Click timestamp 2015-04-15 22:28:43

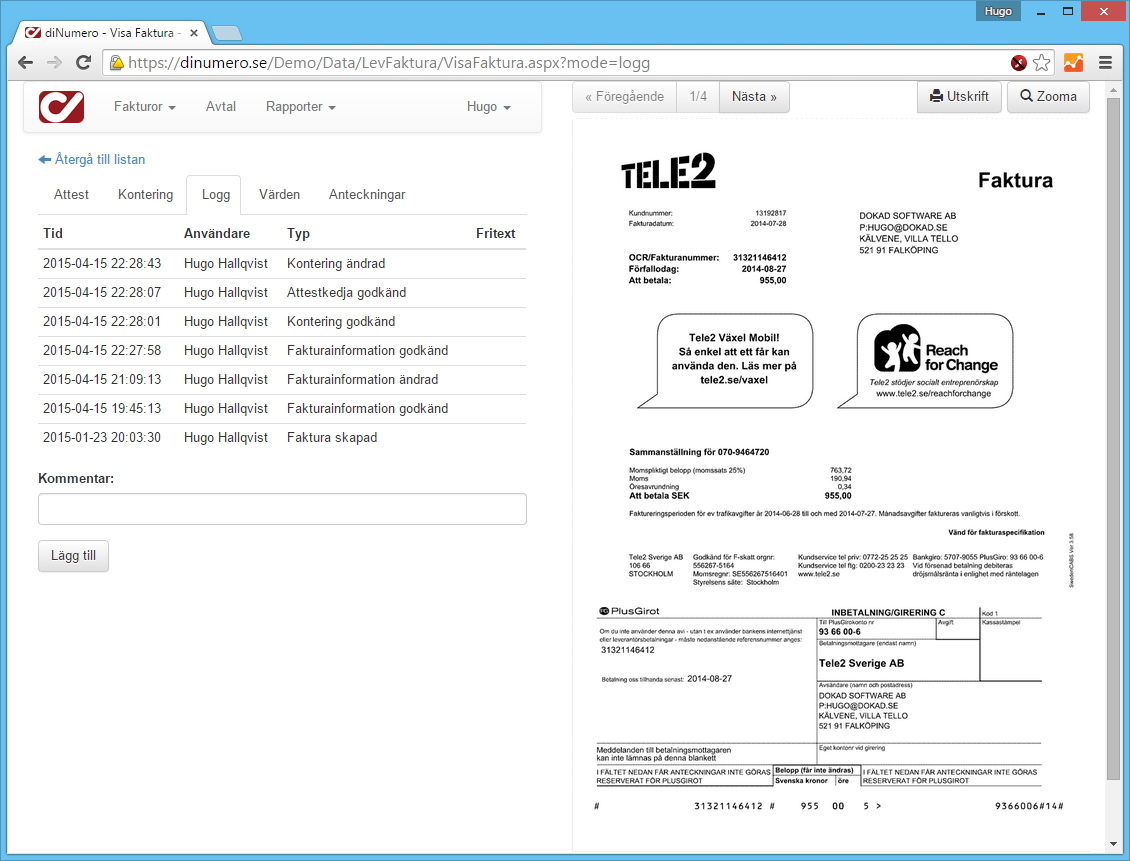click(102, 264)
